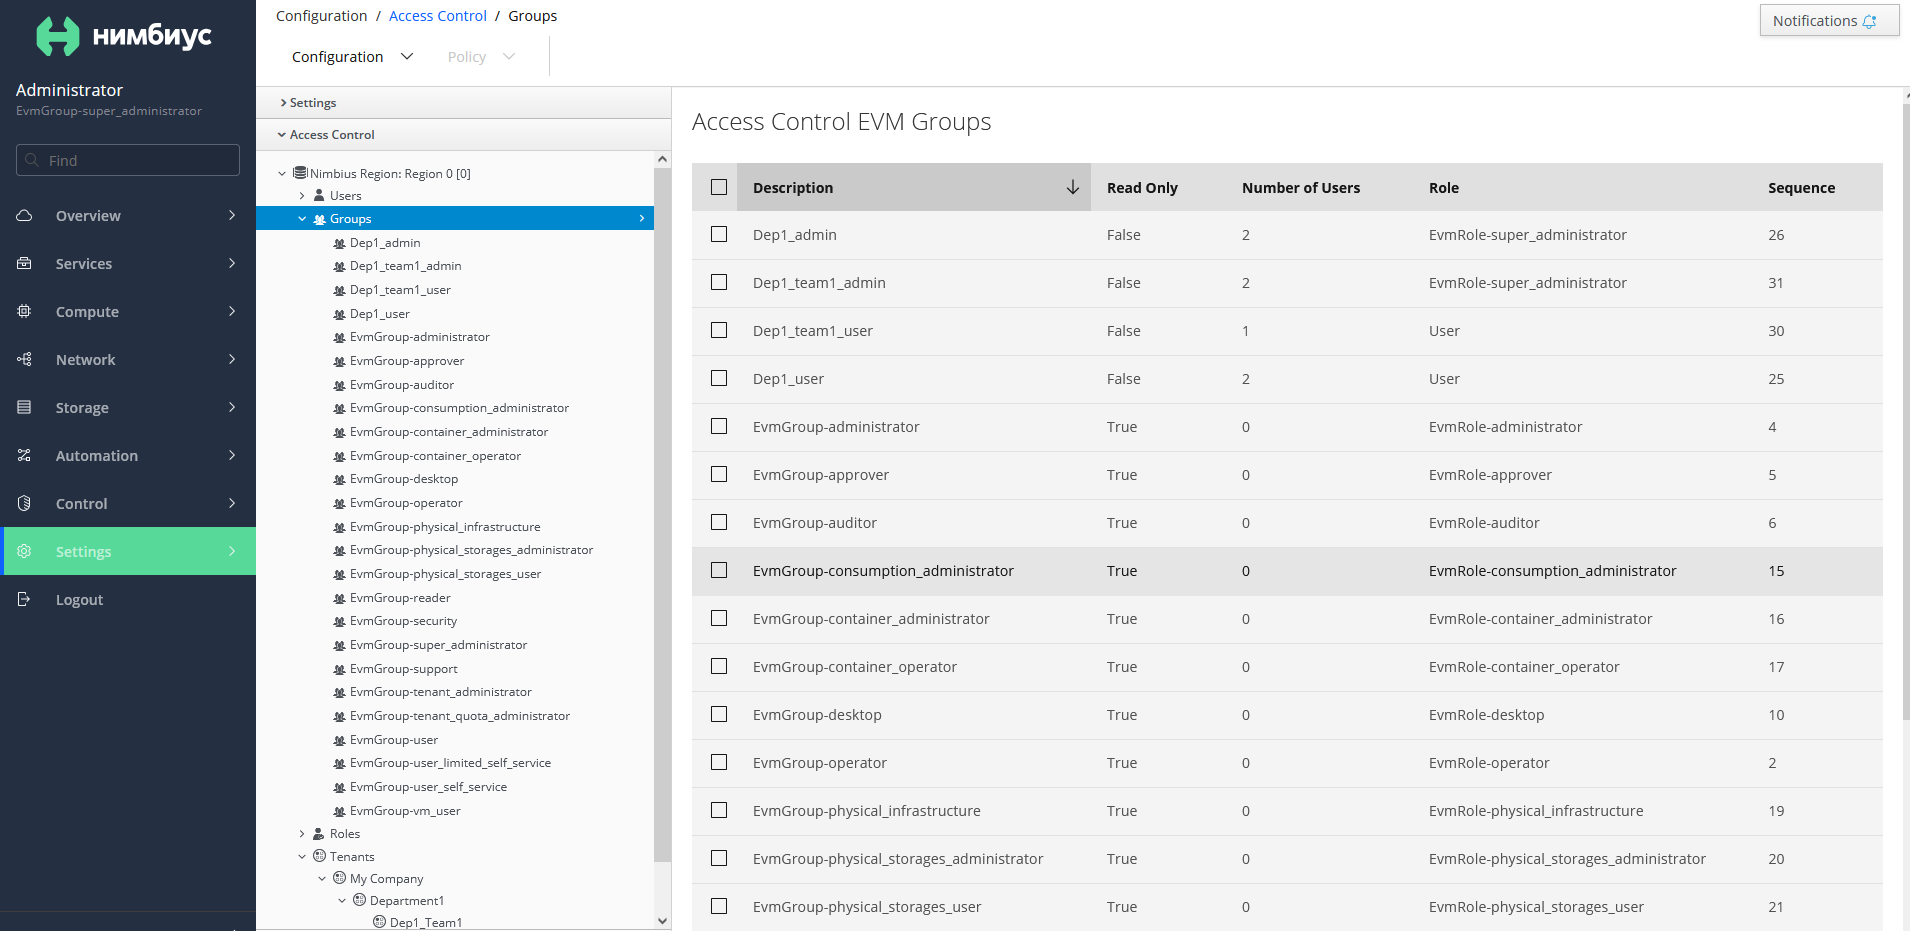Image resolution: width=1910 pixels, height=931 pixels.
Task: Click the Notifications button
Action: 1829,21
